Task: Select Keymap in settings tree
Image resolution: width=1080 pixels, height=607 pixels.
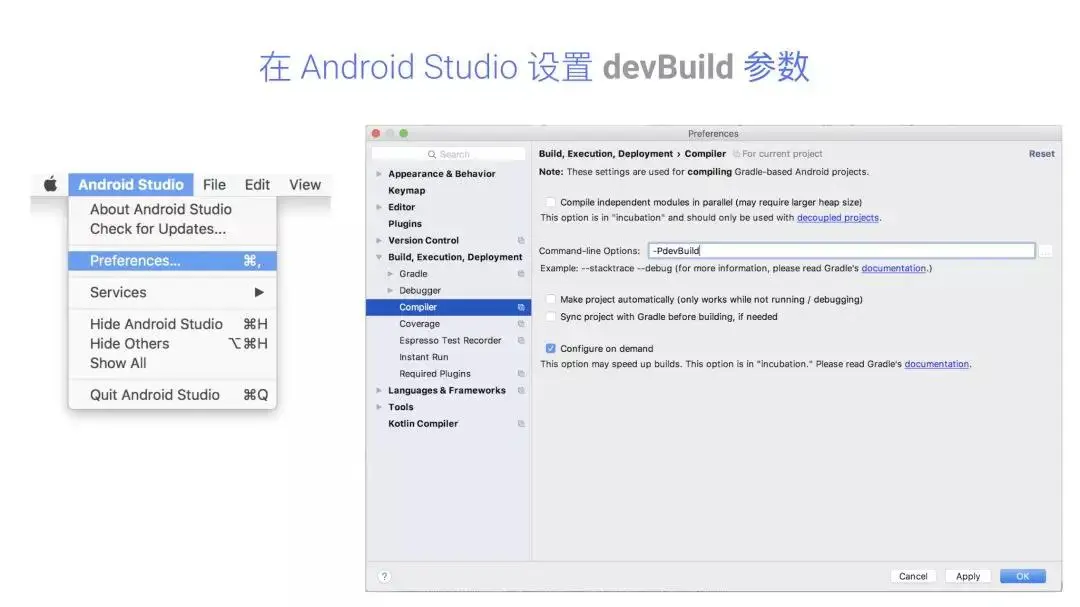Action: point(406,190)
